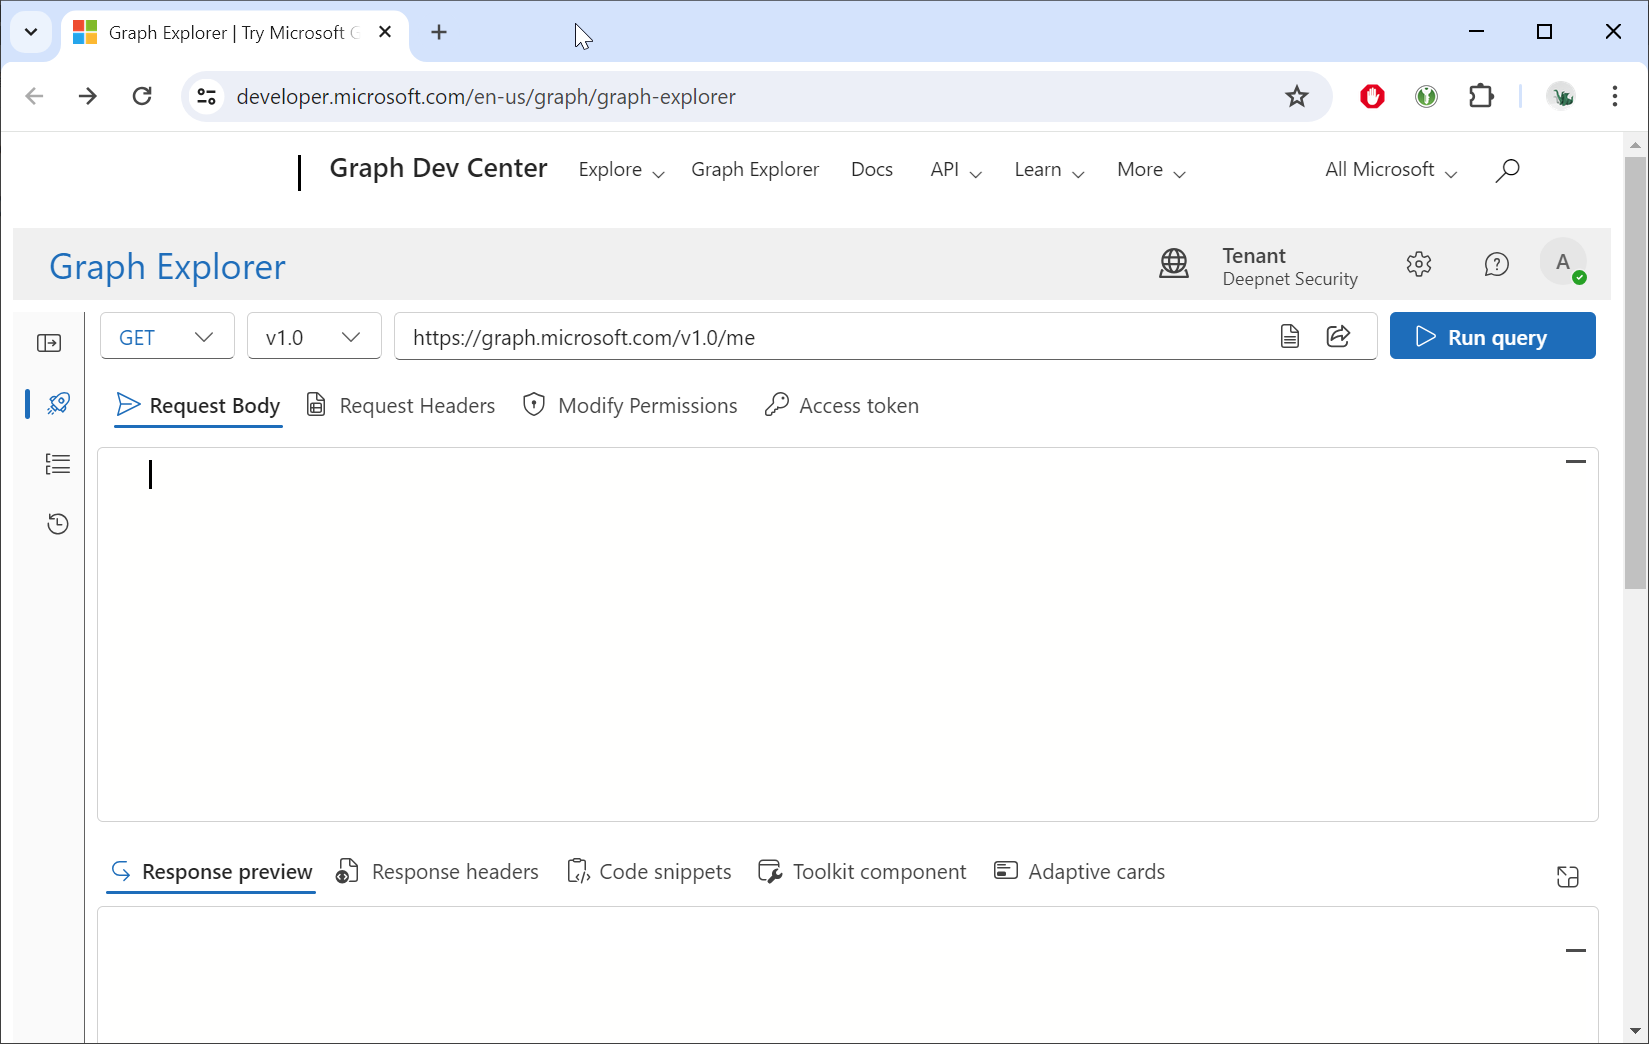Viewport: 1649px width, 1044px height.
Task: Switch to Request Headers tab
Action: point(401,406)
